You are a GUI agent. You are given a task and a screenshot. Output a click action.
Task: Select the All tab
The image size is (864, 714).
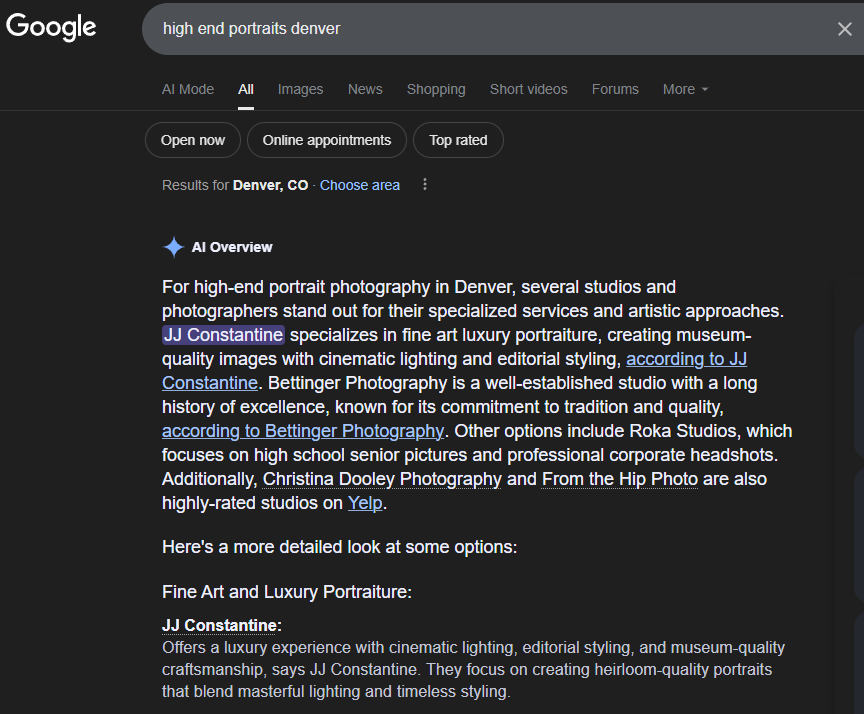click(246, 89)
